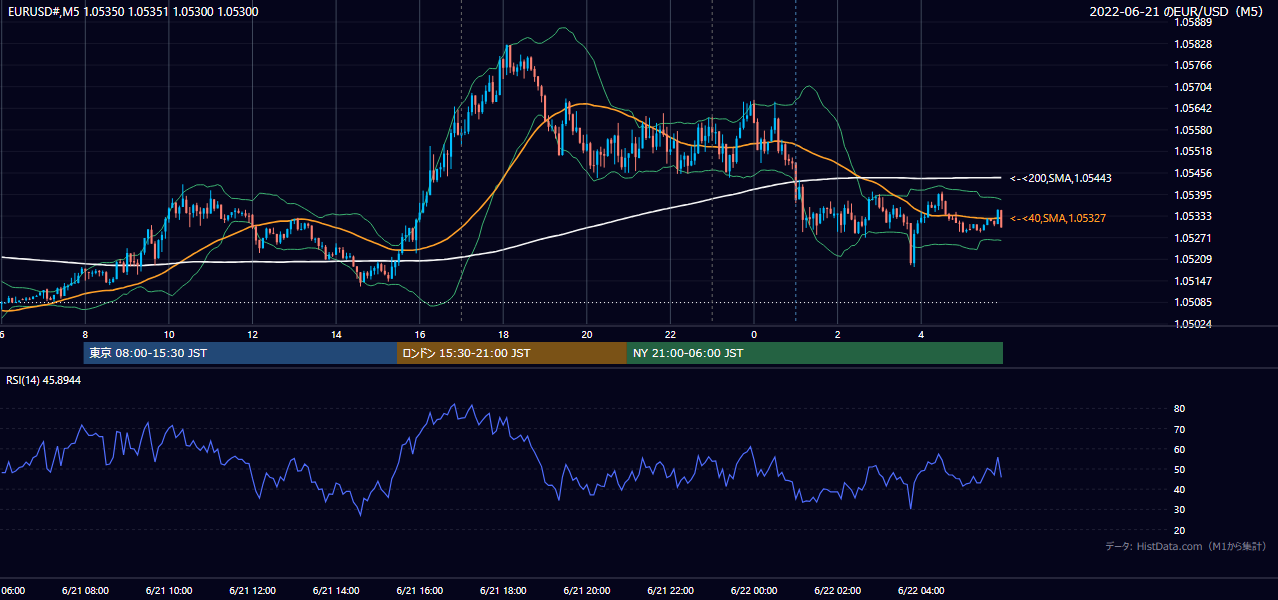Click the 6/21 20:00 date label
Viewport: 1278px width, 600px height.
click(587, 591)
